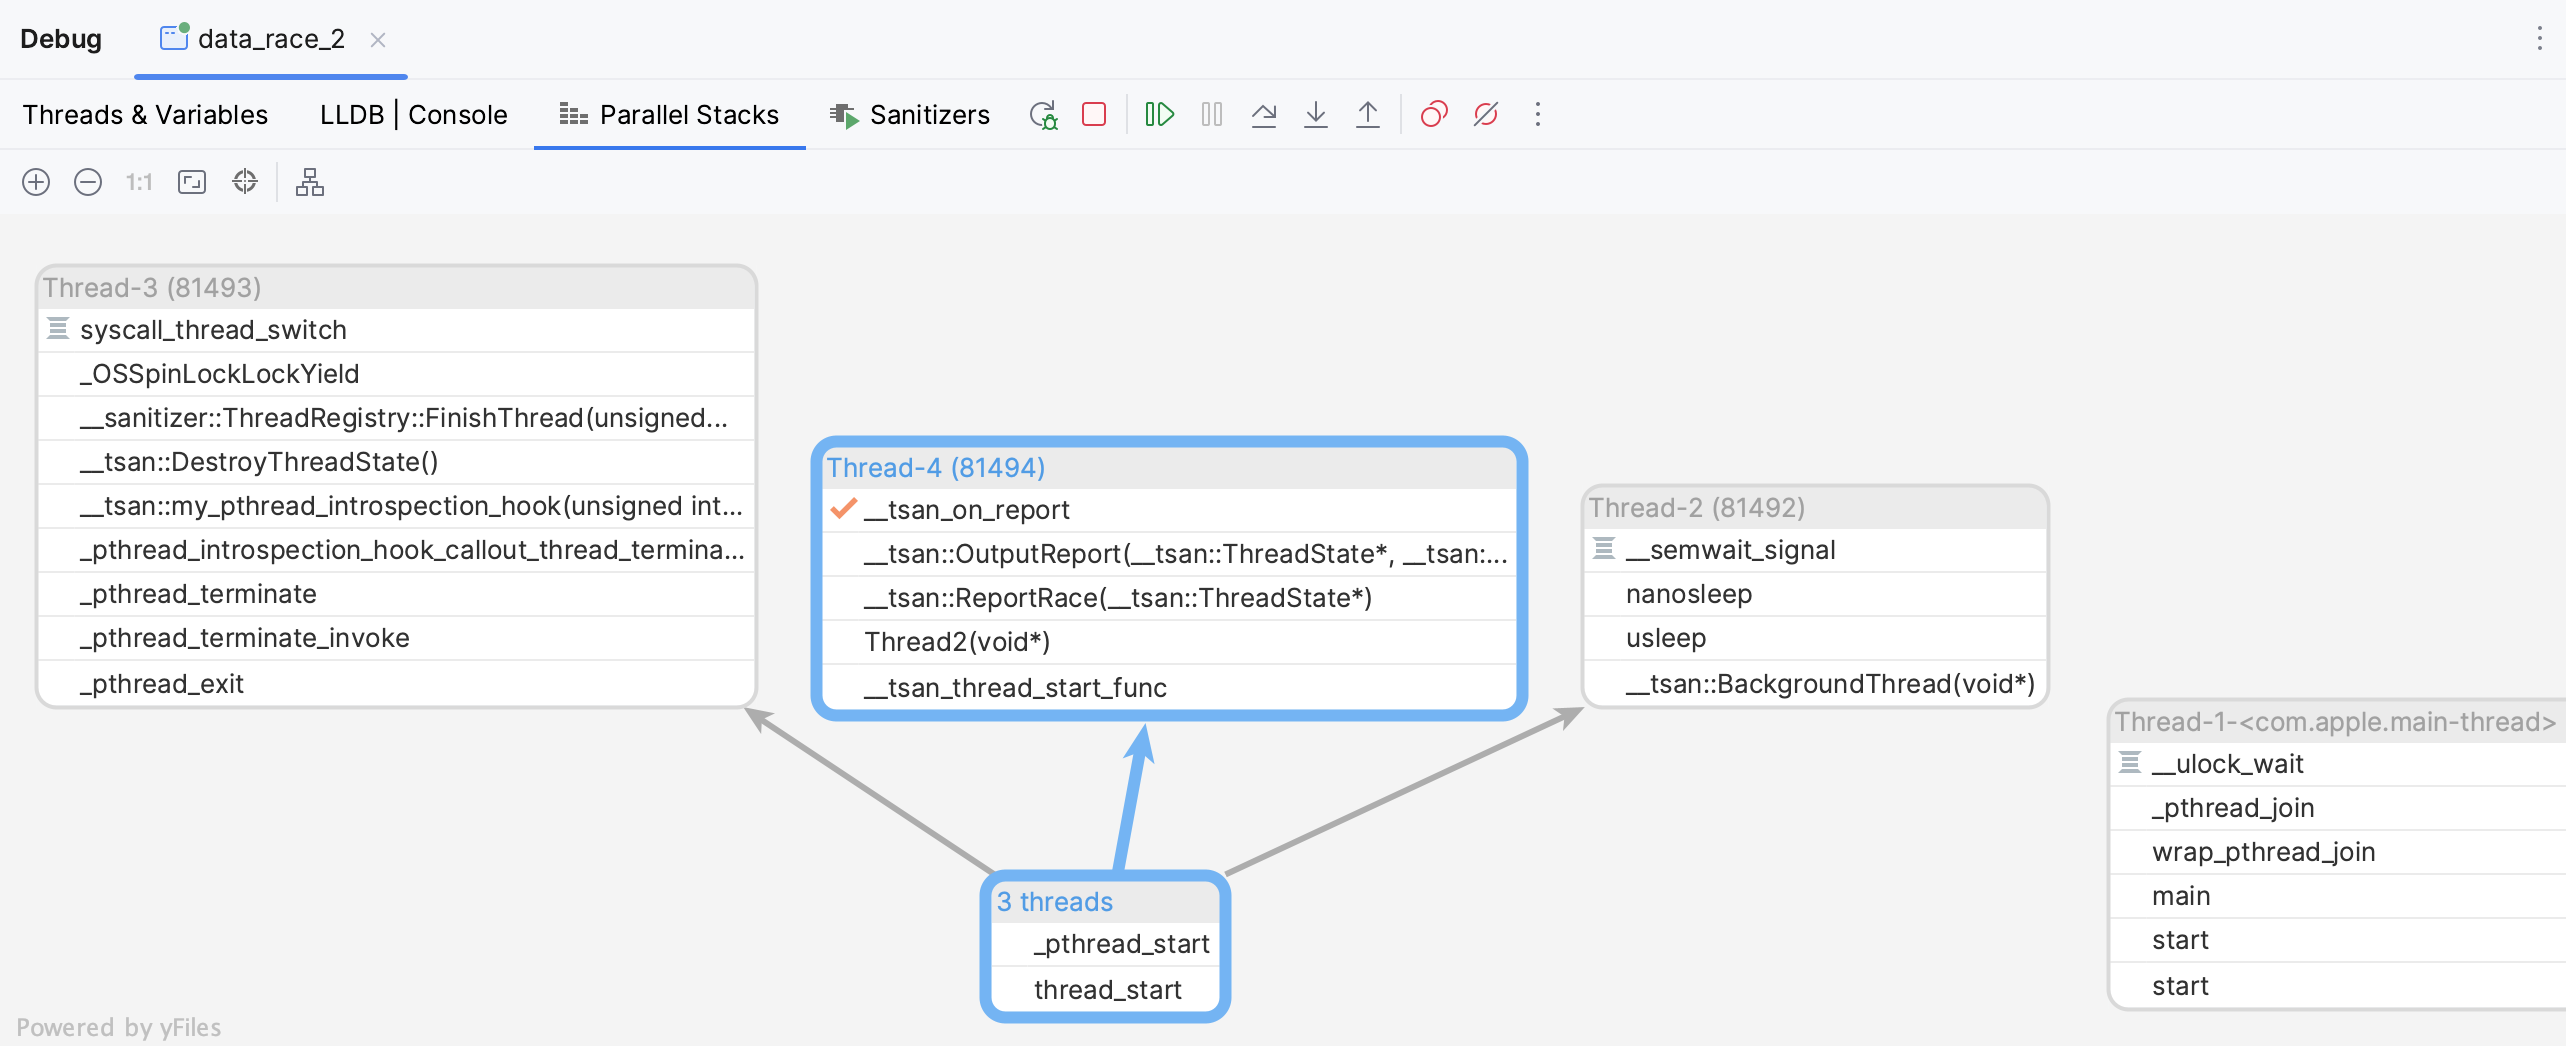Stop the debug session
Image resolution: width=2566 pixels, height=1046 pixels.
pos(1094,115)
